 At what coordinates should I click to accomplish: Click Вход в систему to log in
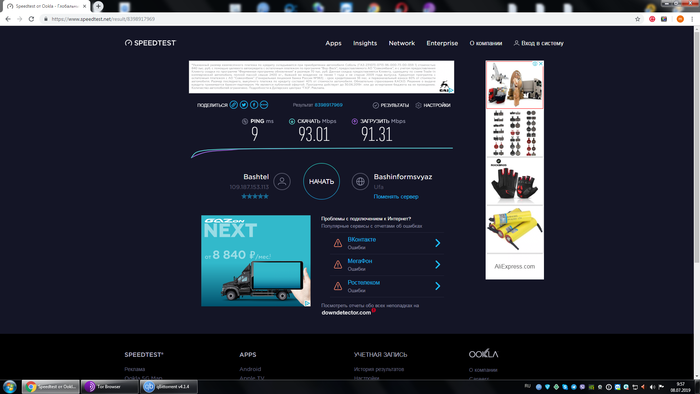click(x=538, y=43)
